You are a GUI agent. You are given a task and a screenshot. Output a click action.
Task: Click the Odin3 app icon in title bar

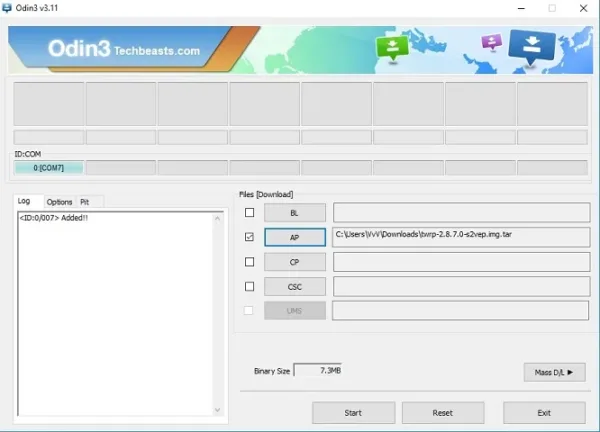7,8
